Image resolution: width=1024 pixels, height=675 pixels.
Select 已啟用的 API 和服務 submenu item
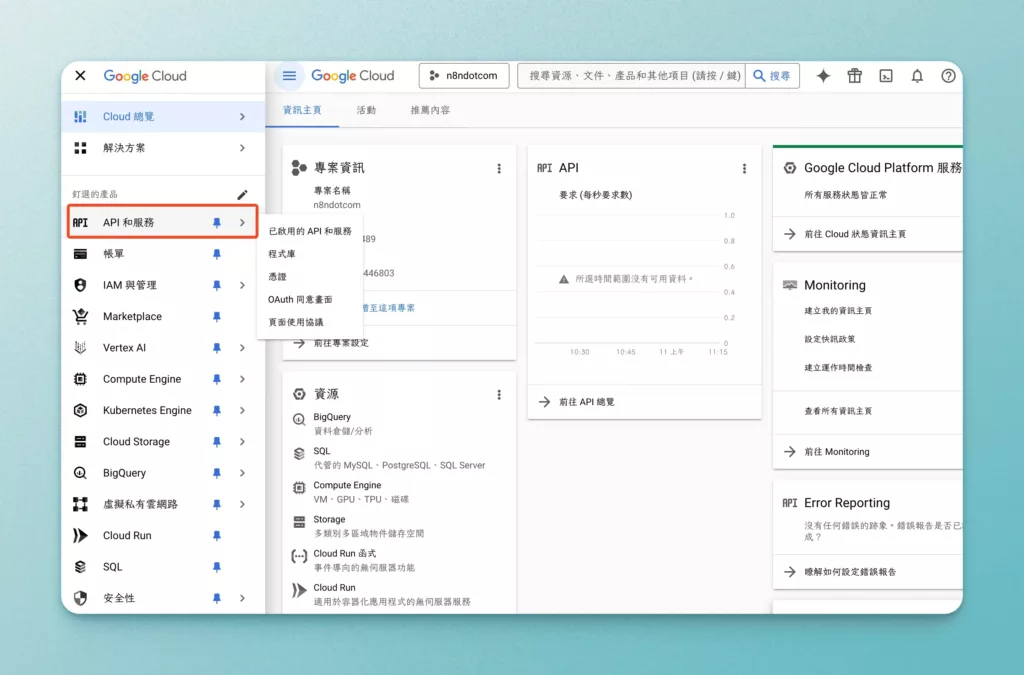coord(310,231)
